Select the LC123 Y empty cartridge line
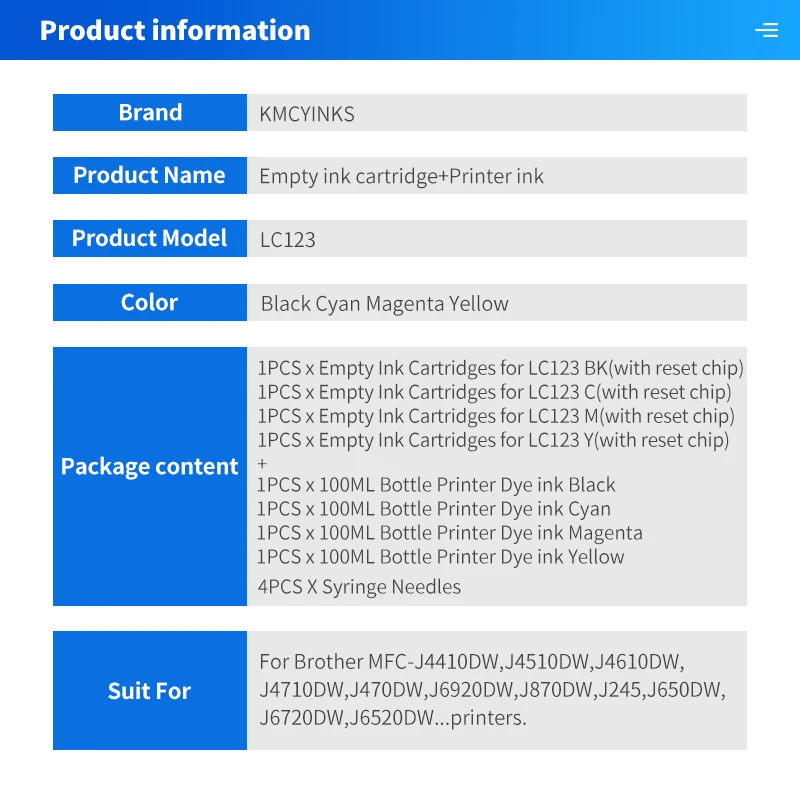 (493, 440)
